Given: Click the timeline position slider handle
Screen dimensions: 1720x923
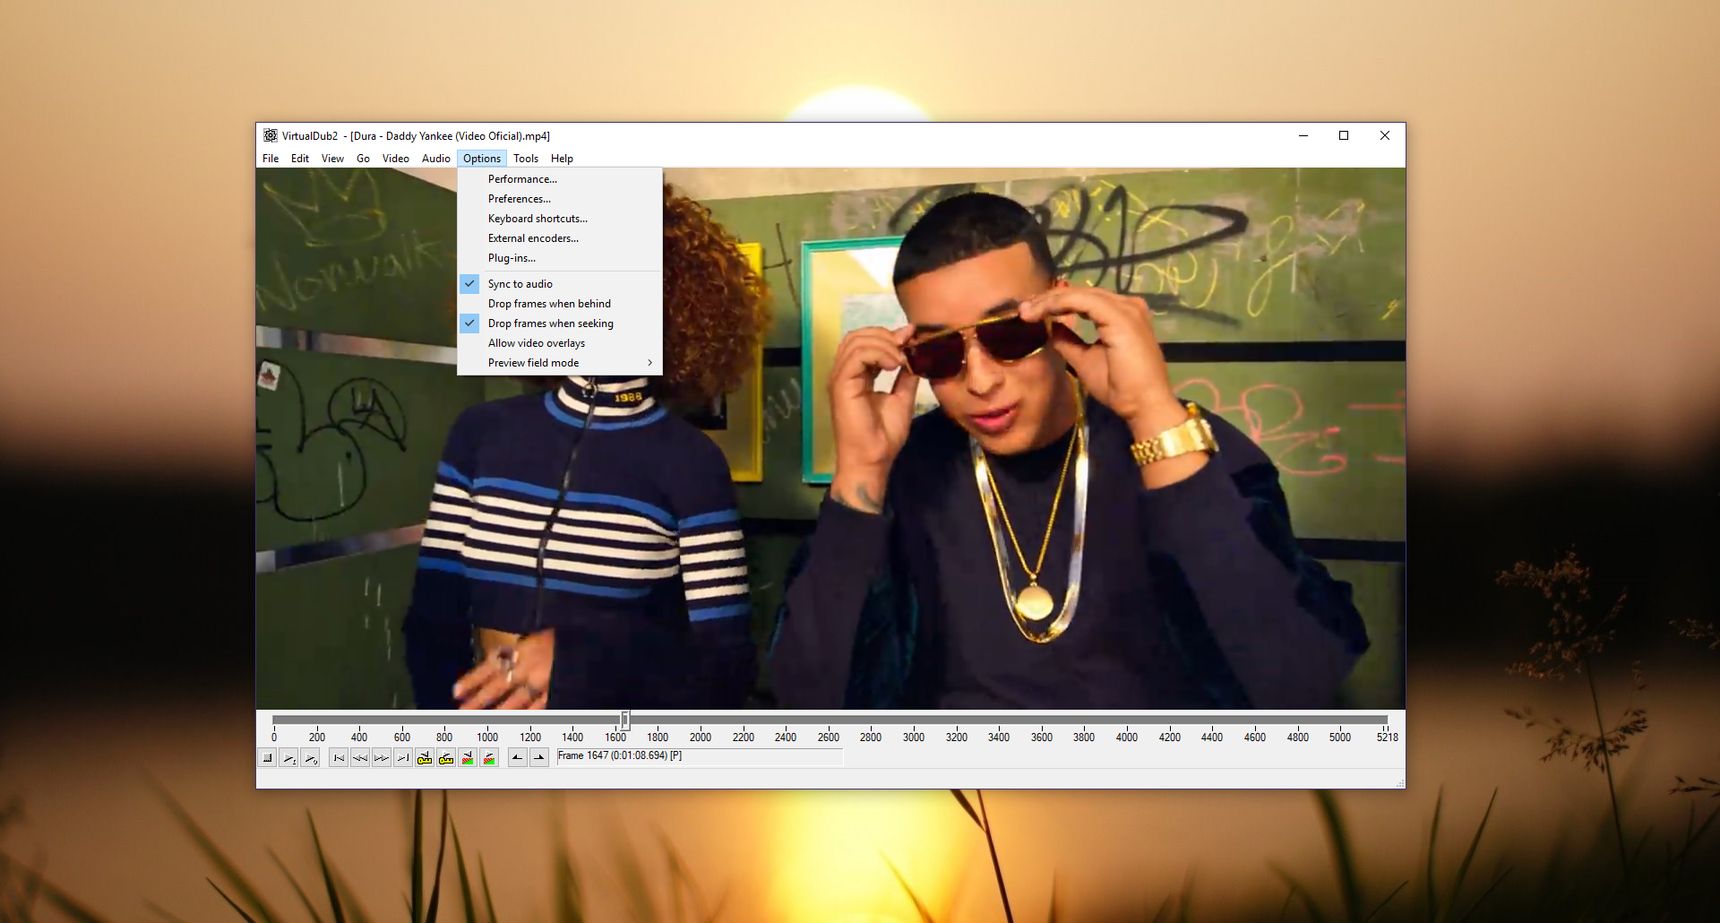Looking at the screenshot, I should pyautogui.click(x=625, y=720).
